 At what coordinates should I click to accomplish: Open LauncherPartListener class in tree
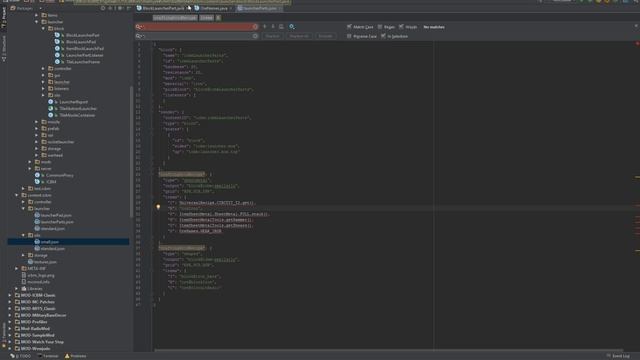pyautogui.click(x=84, y=55)
